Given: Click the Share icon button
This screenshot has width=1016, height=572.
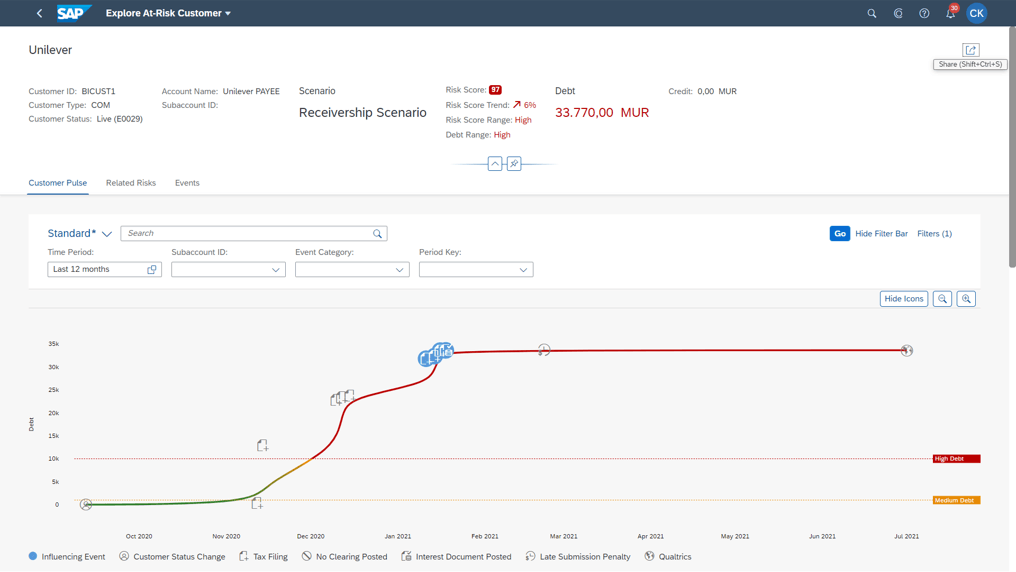Looking at the screenshot, I should pyautogui.click(x=970, y=50).
